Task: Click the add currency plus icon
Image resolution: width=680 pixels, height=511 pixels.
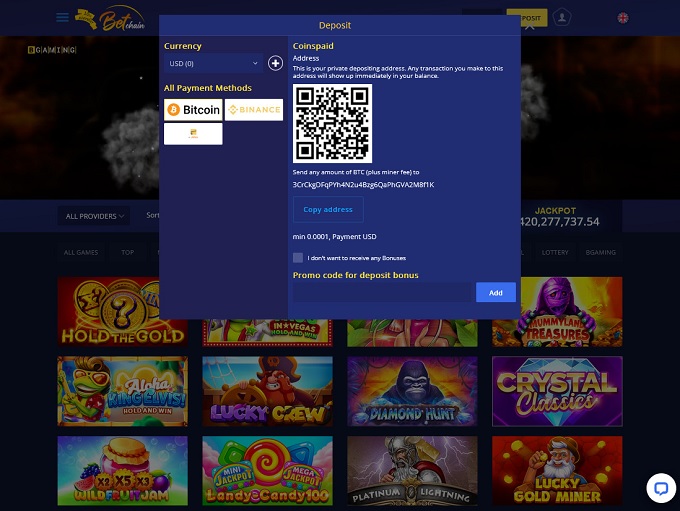Action: point(275,63)
